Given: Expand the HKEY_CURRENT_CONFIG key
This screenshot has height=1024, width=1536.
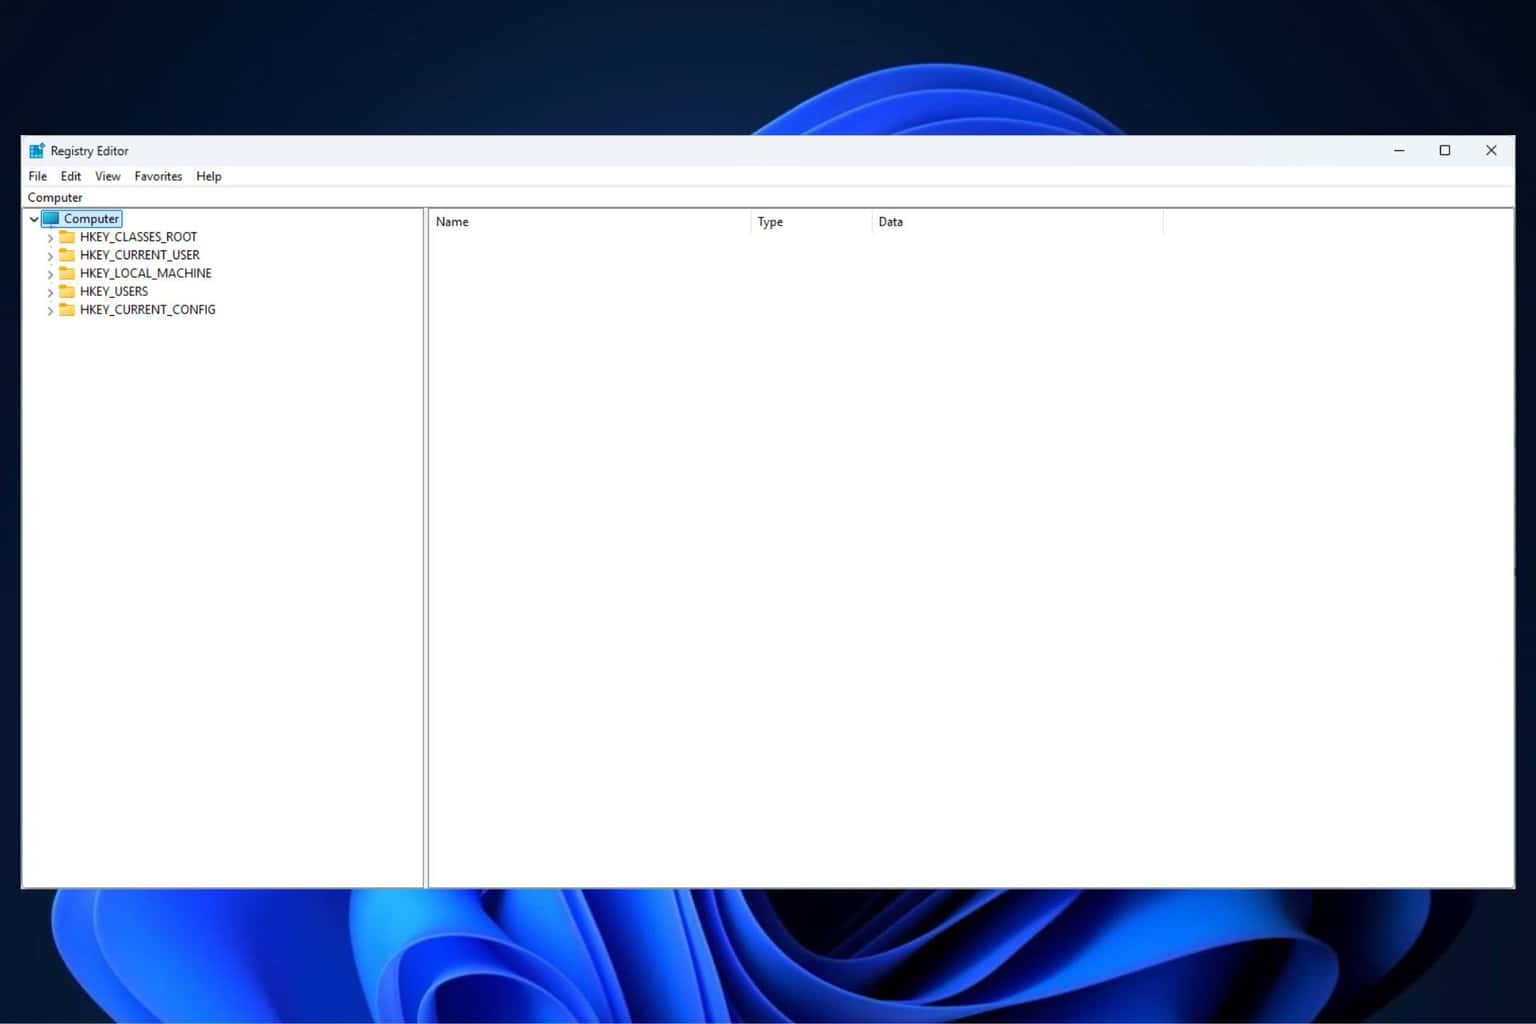Looking at the screenshot, I should tap(50, 311).
